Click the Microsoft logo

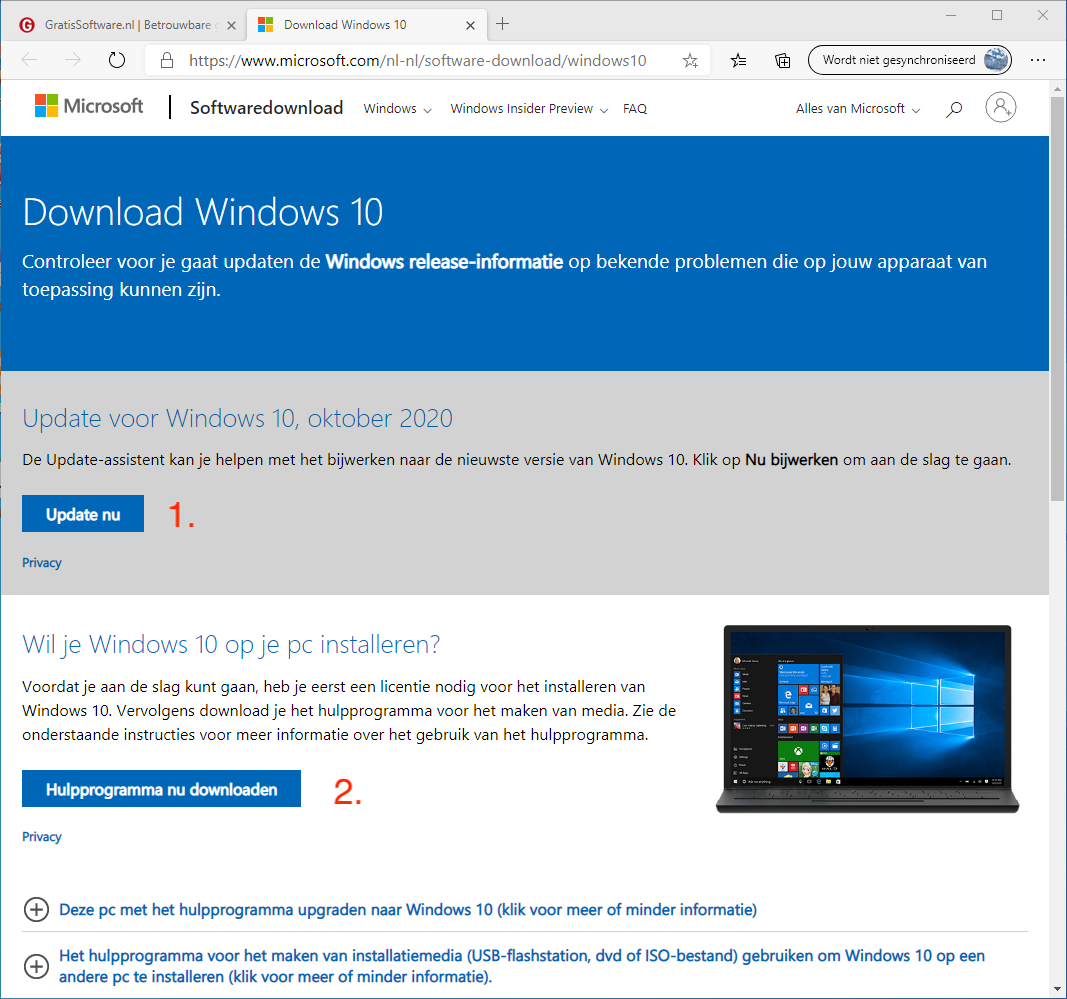89,106
